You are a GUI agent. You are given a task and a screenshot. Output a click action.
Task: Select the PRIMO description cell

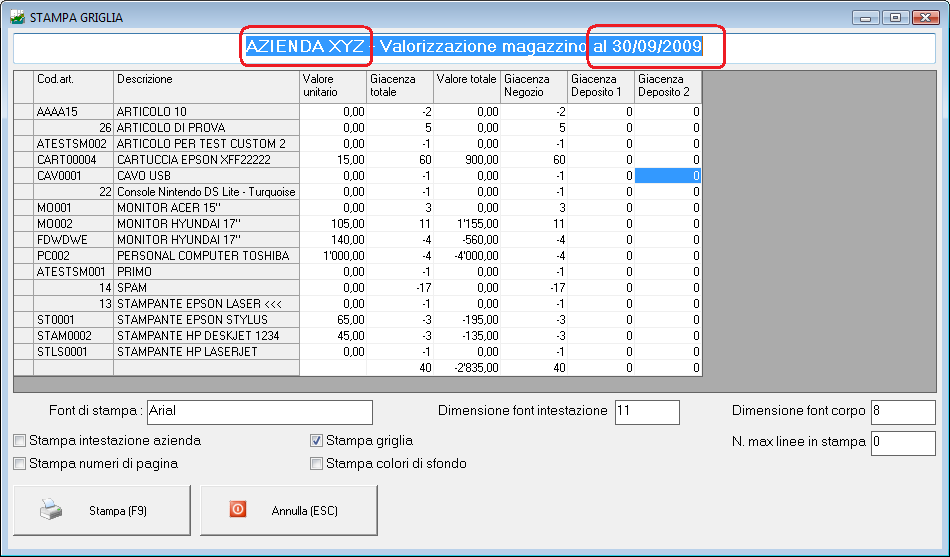[x=207, y=272]
